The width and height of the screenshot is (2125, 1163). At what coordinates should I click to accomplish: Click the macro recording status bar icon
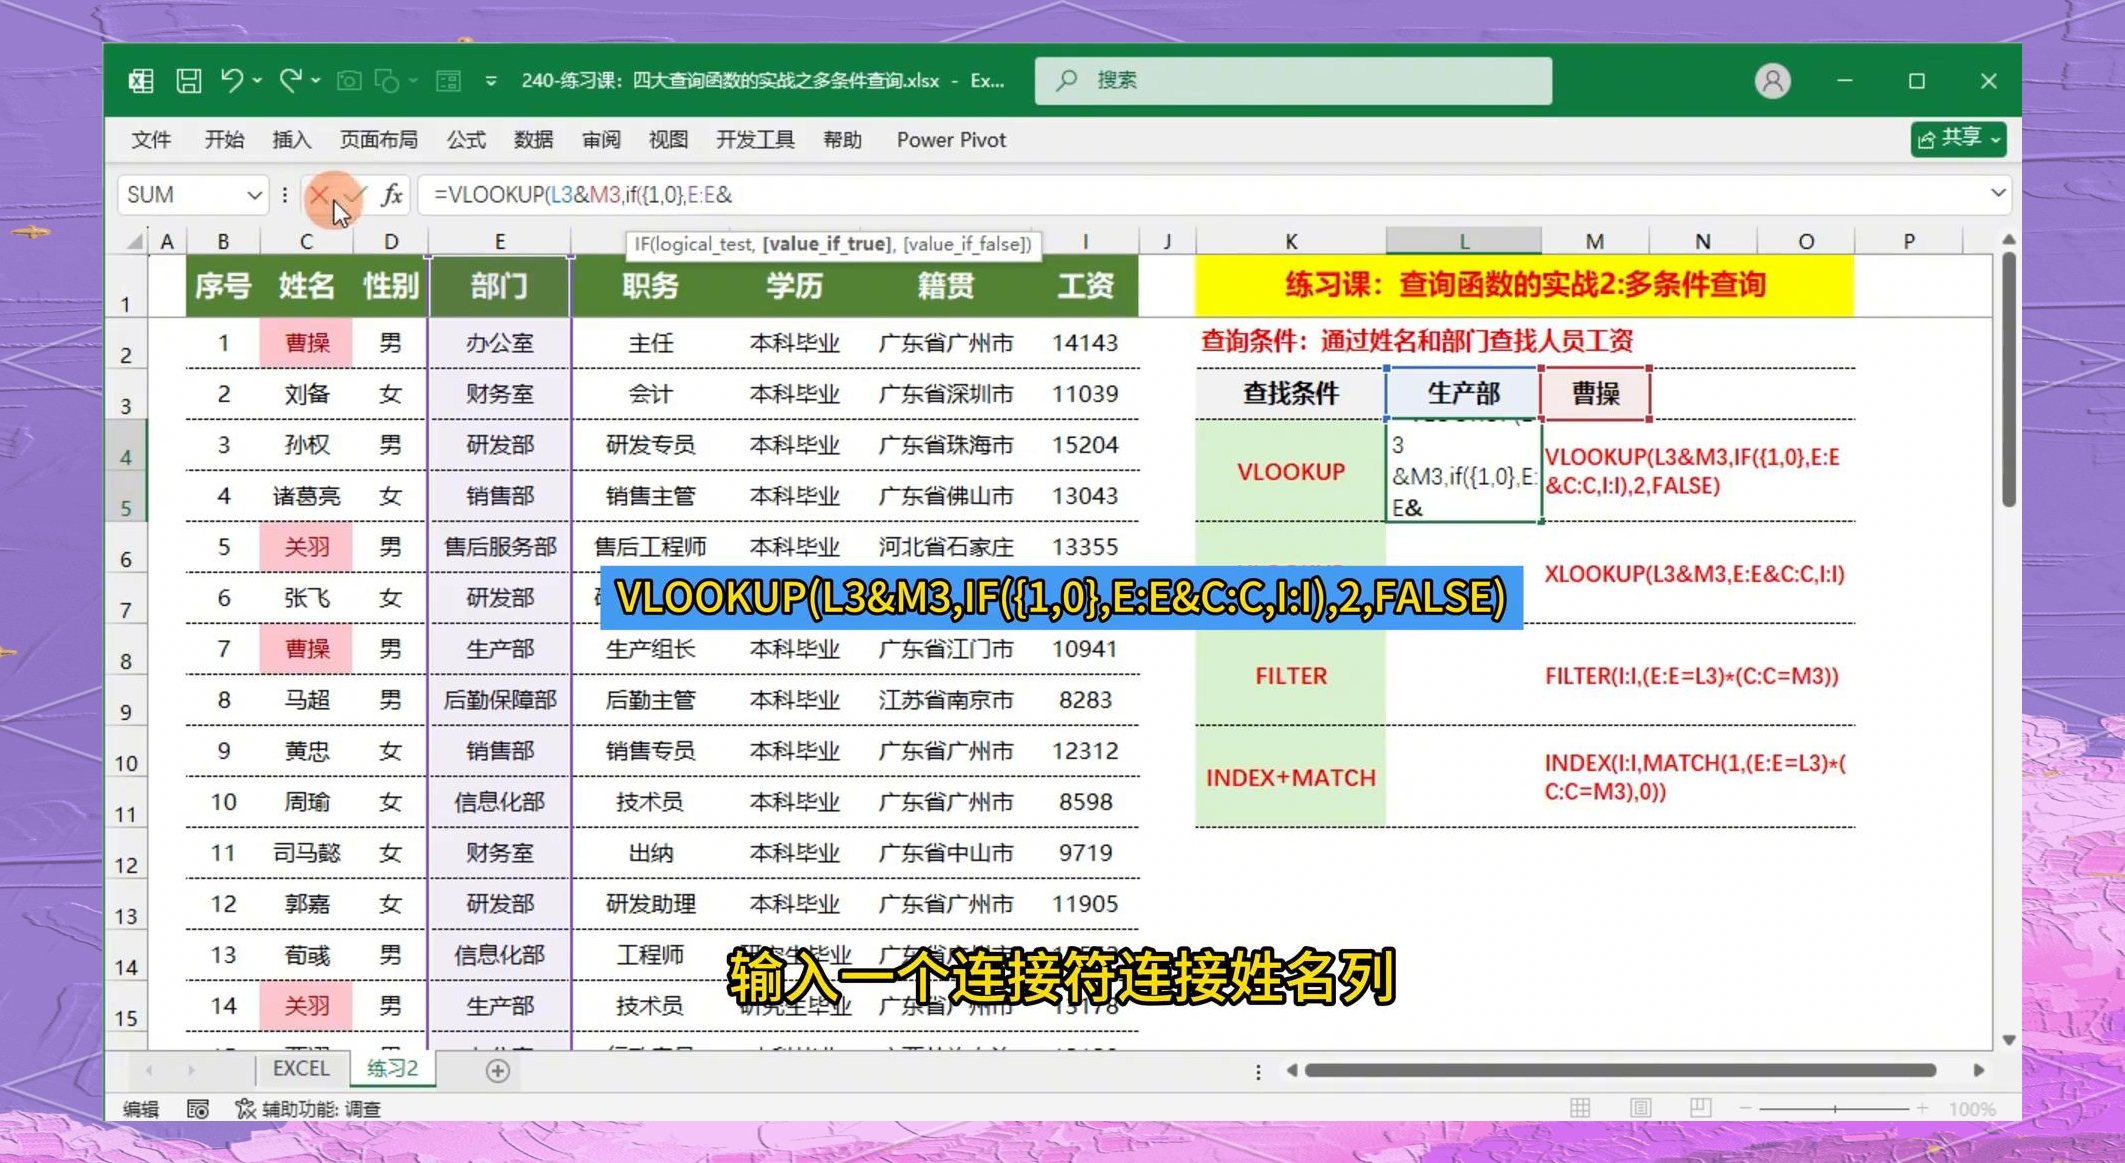click(198, 1109)
